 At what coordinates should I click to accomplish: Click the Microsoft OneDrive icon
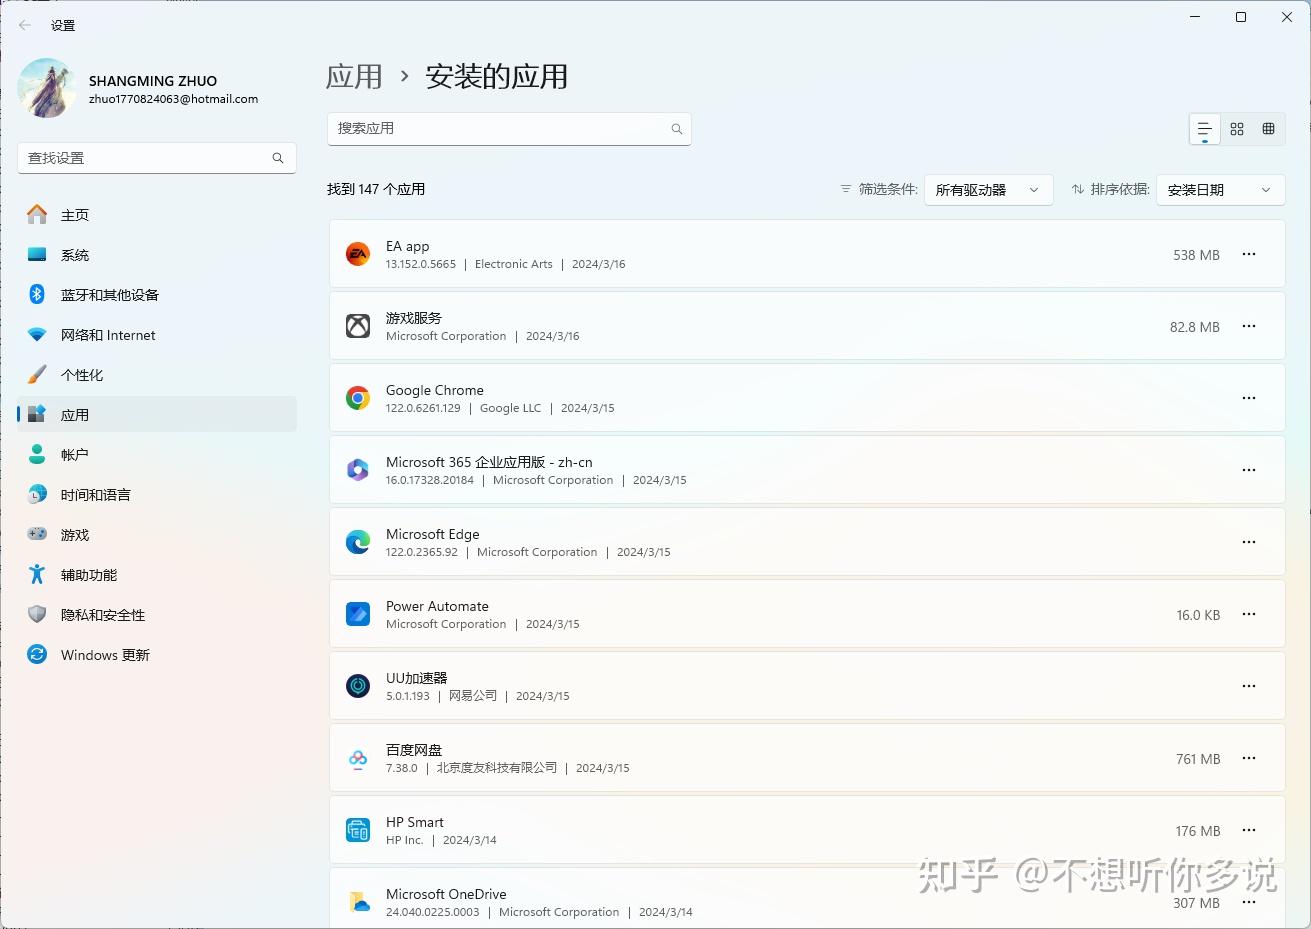coord(358,902)
